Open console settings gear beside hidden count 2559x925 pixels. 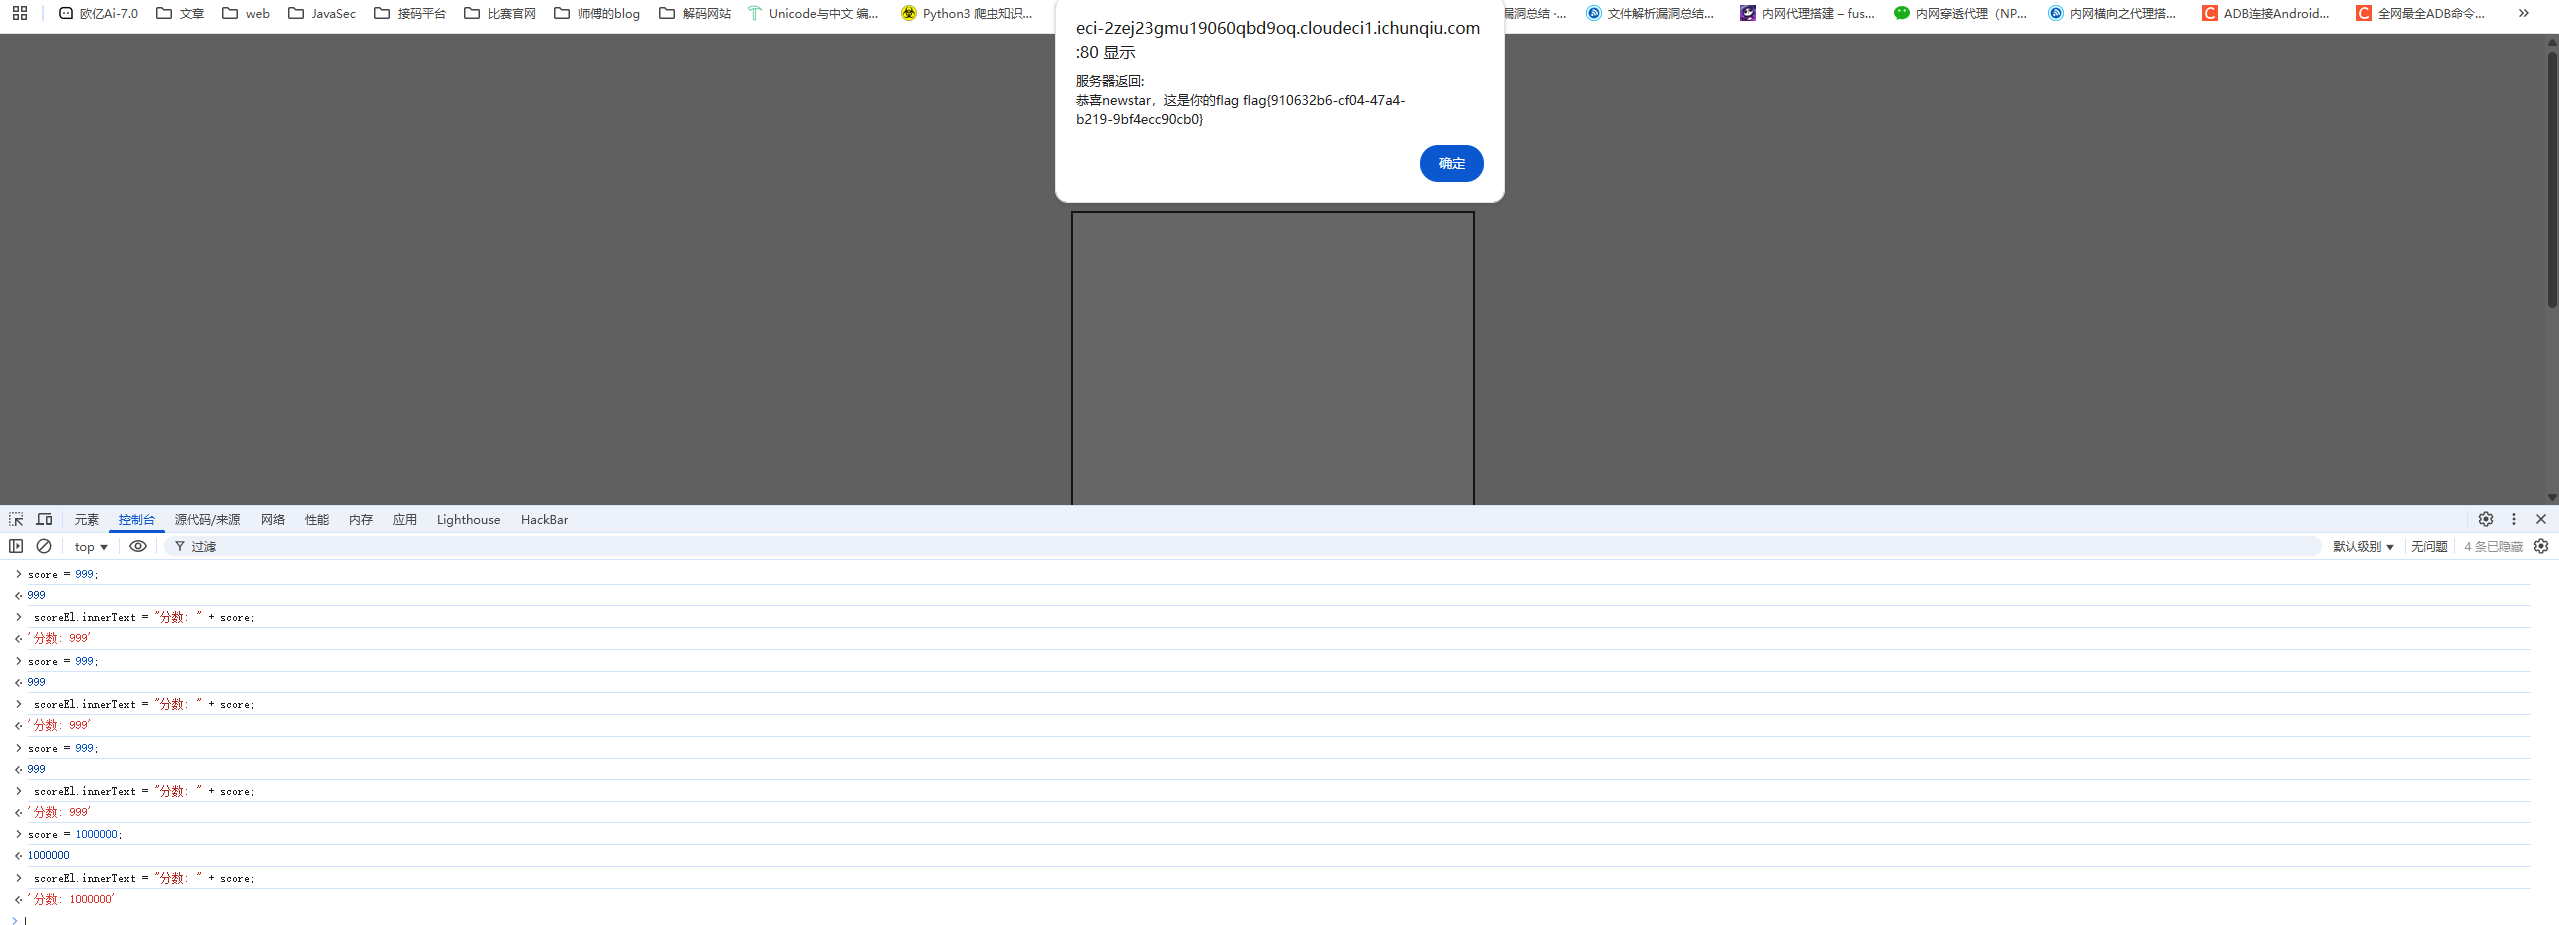click(x=2541, y=546)
